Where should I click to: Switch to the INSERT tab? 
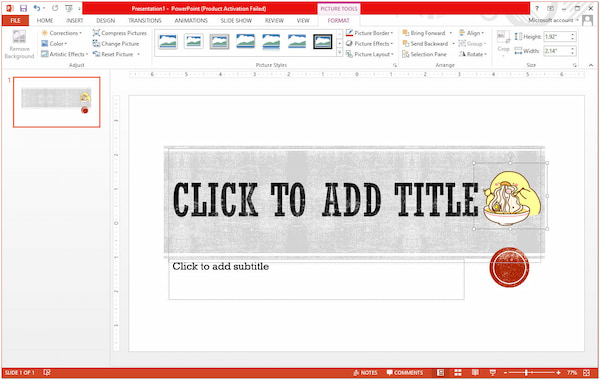pyautogui.click(x=75, y=21)
